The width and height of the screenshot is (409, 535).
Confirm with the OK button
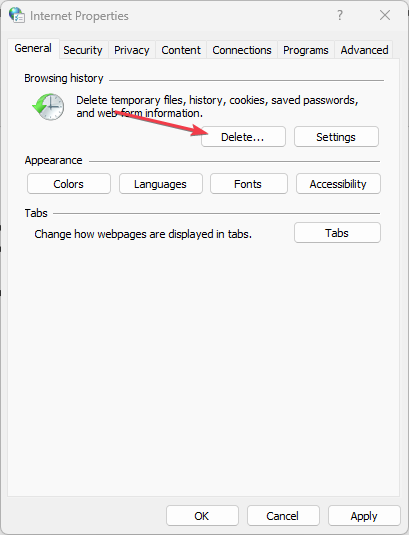coord(202,516)
